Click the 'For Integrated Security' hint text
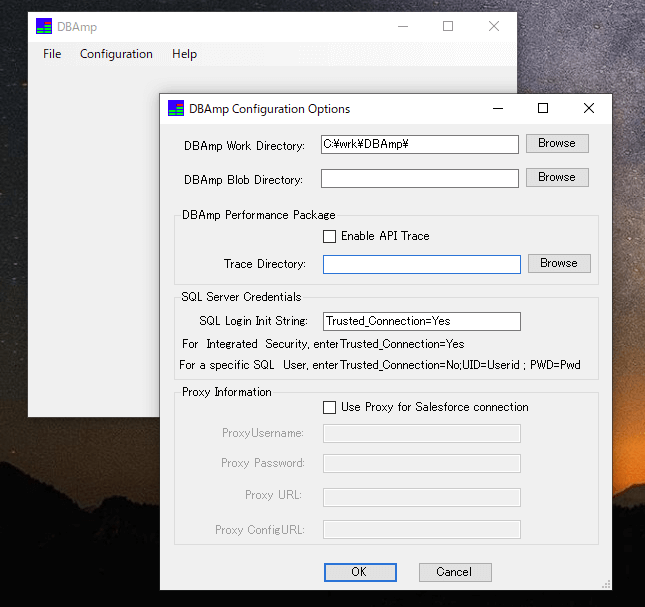Screen dimensions: 645x607 323,344
